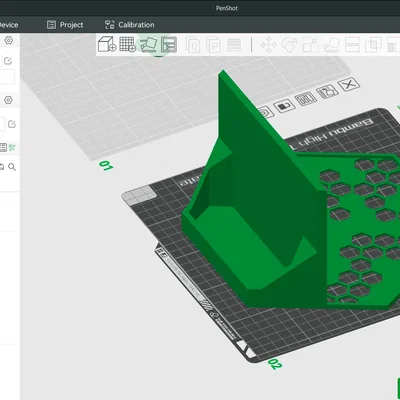
Task: Select the Auto orient tool
Action: [148, 44]
